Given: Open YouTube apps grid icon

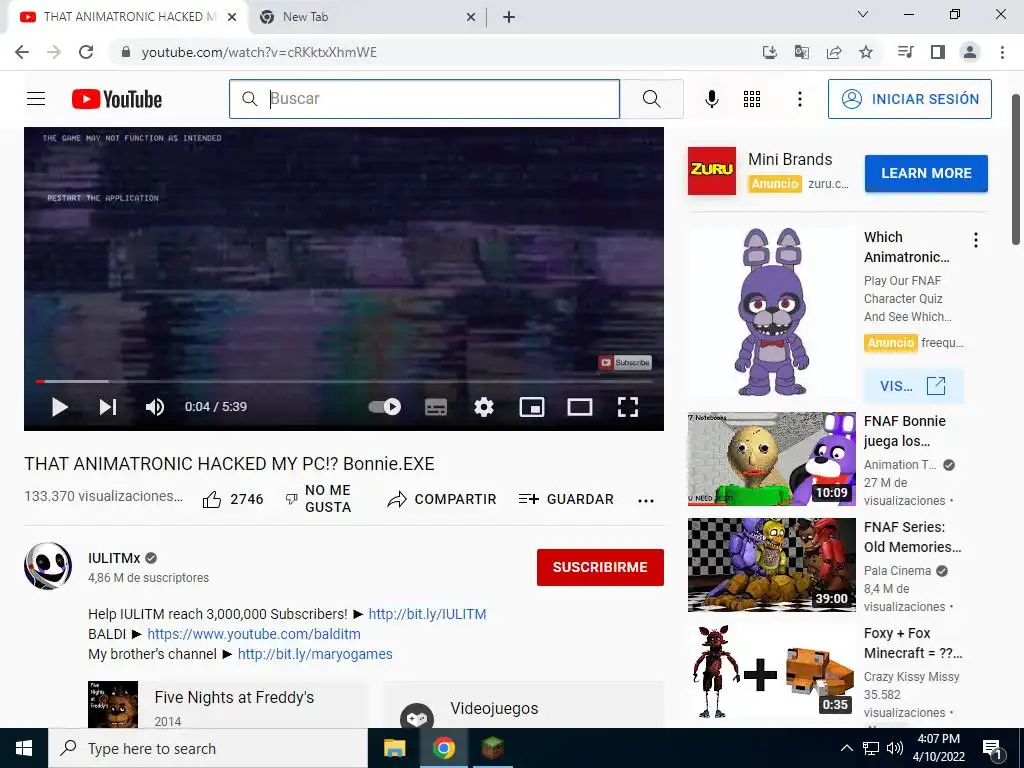Looking at the screenshot, I should tap(752, 99).
